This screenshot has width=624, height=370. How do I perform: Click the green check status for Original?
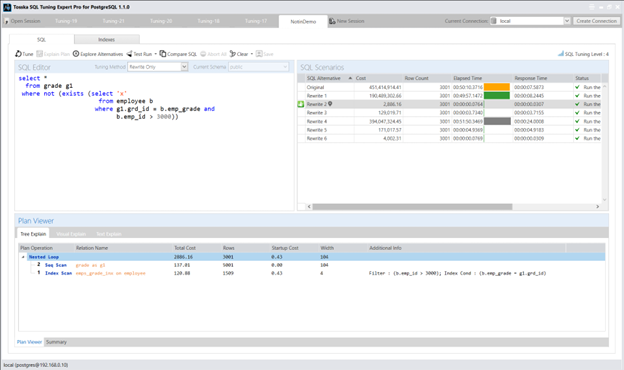pos(577,87)
